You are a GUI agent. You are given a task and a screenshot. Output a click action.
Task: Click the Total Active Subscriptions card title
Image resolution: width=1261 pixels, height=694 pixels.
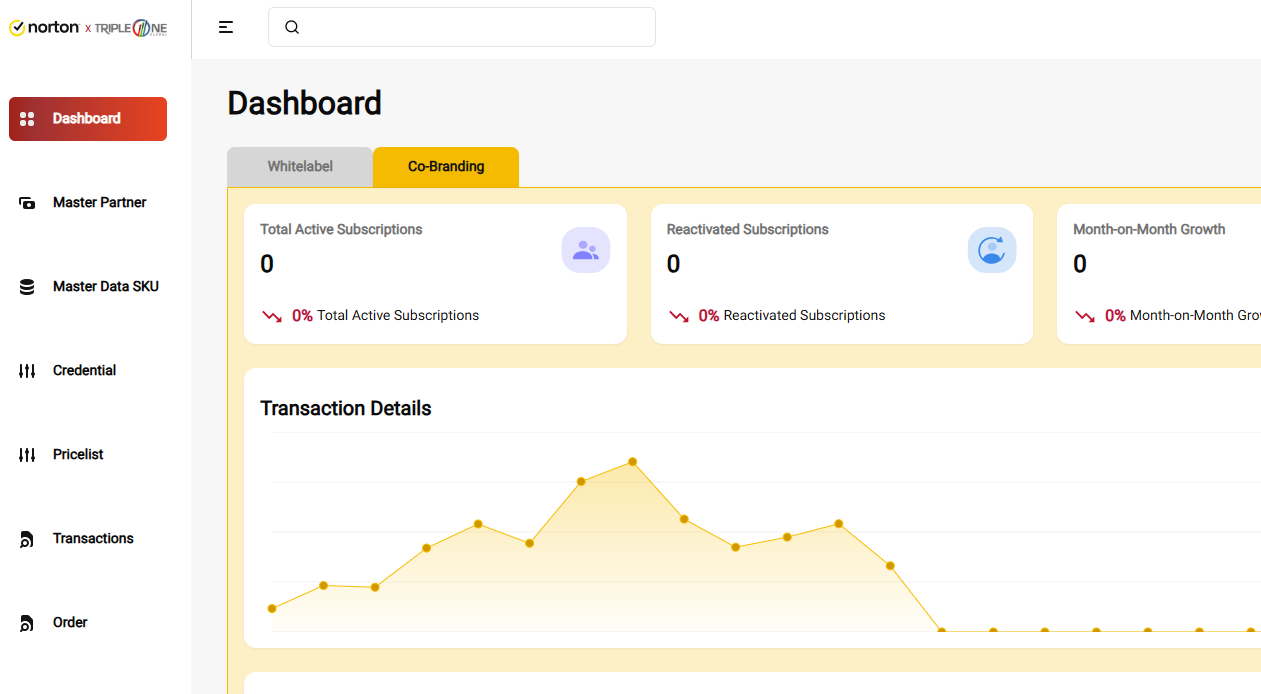341,230
